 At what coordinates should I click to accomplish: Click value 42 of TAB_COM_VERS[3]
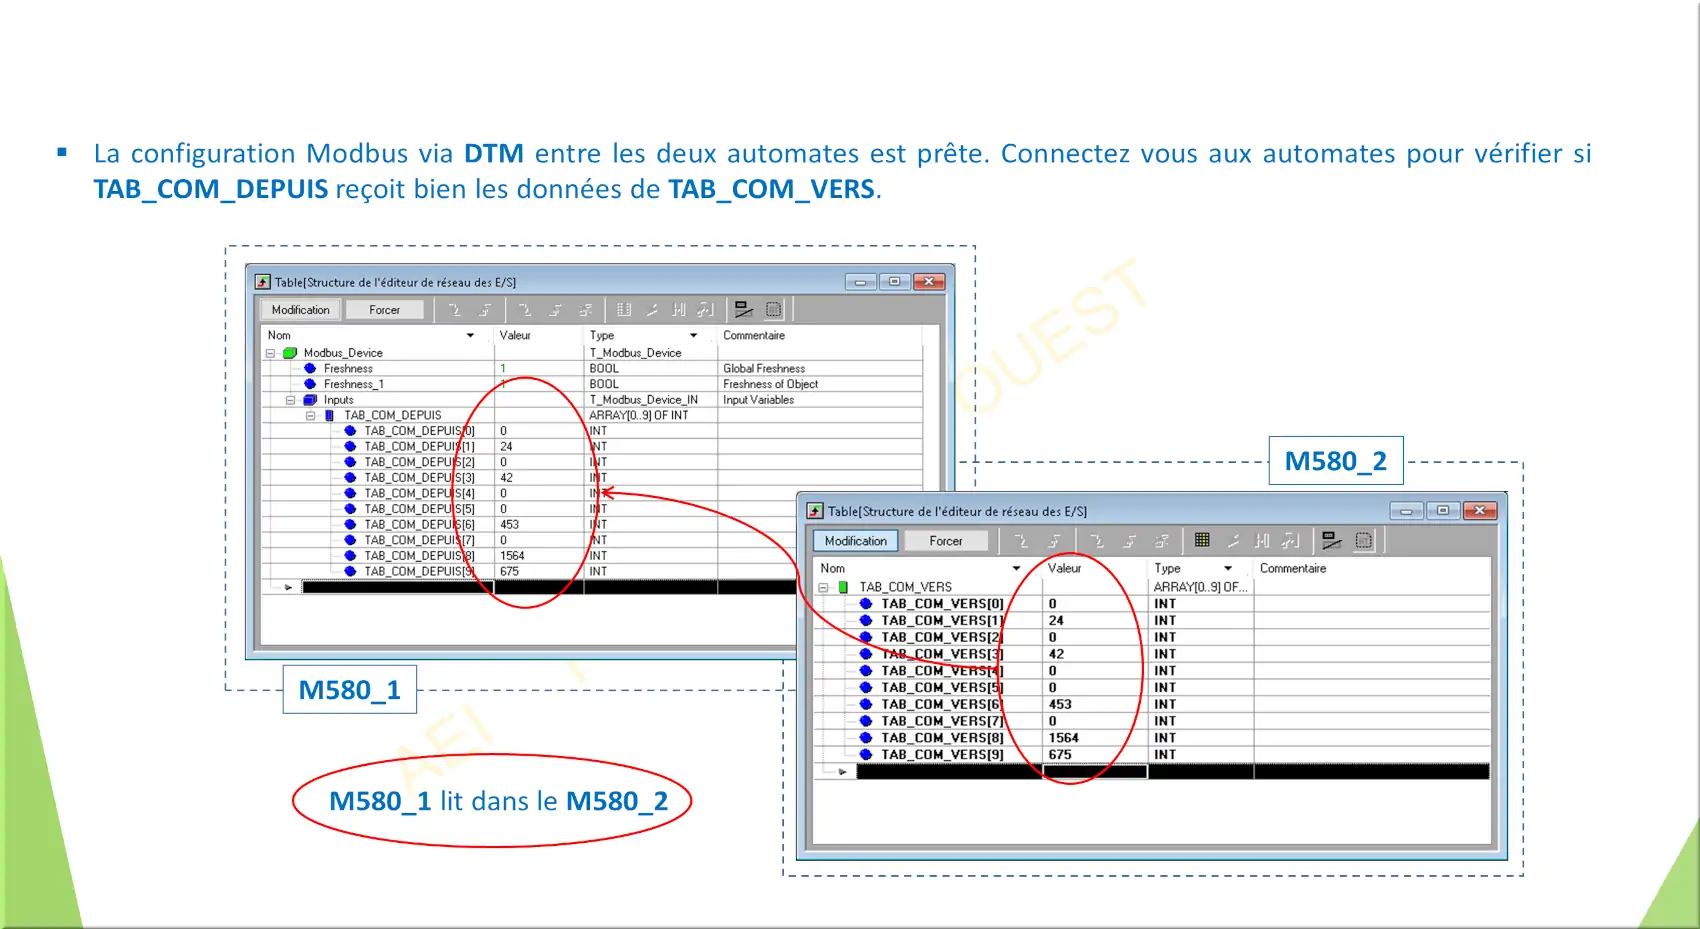click(1056, 654)
